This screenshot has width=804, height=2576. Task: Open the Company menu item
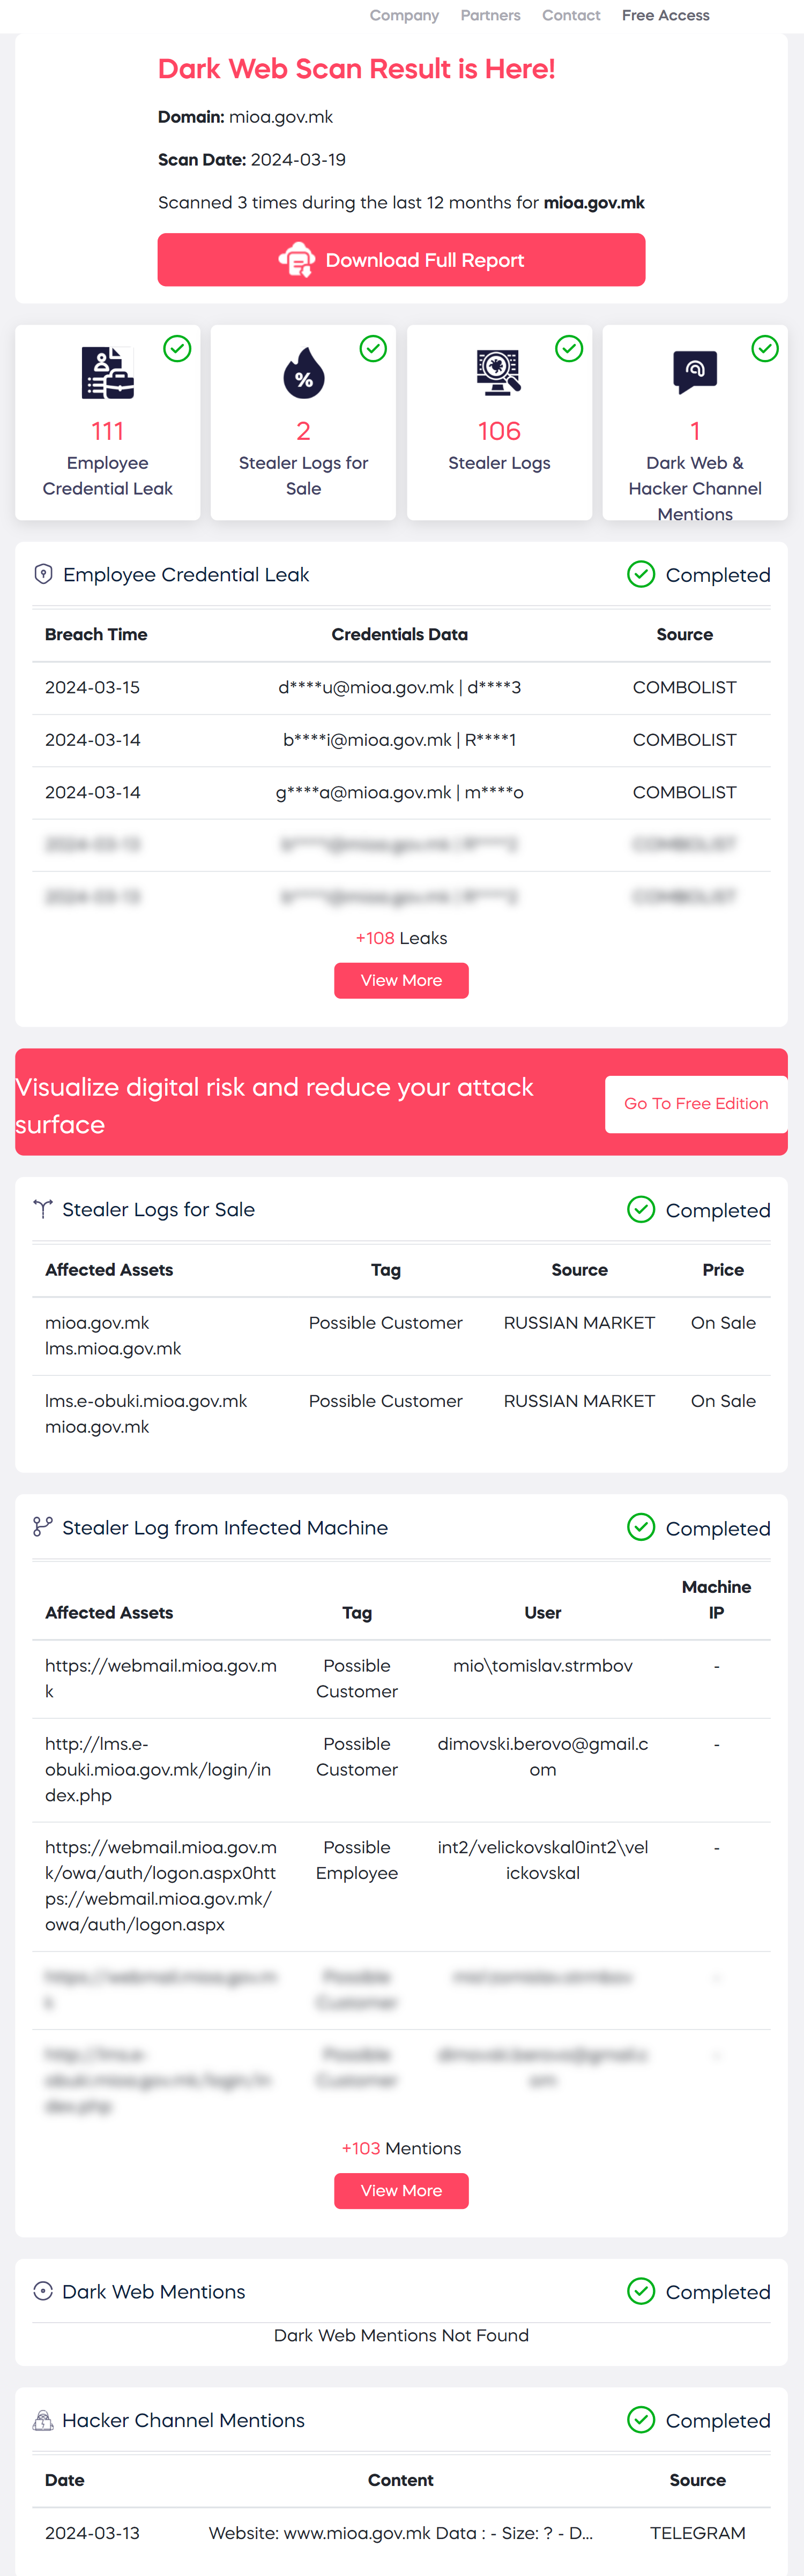[404, 15]
